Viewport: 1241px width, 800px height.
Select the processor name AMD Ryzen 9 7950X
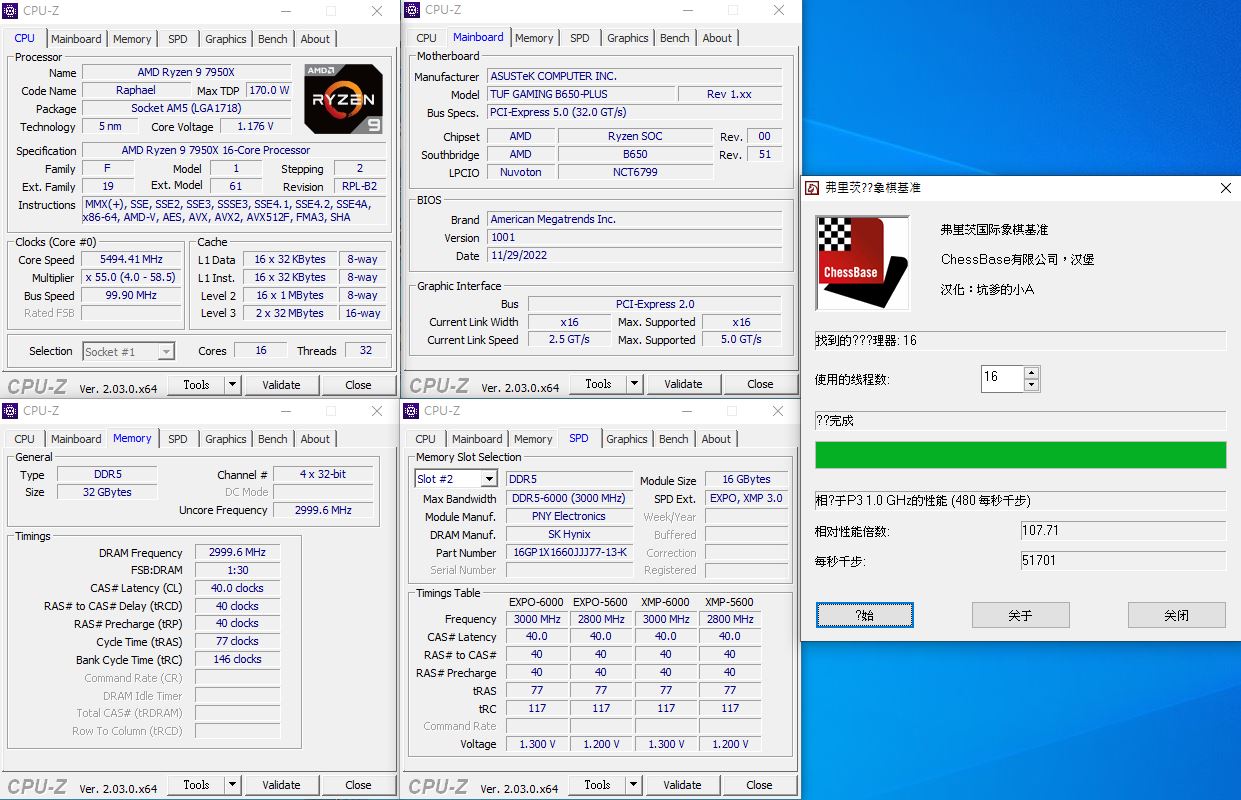tap(186, 72)
